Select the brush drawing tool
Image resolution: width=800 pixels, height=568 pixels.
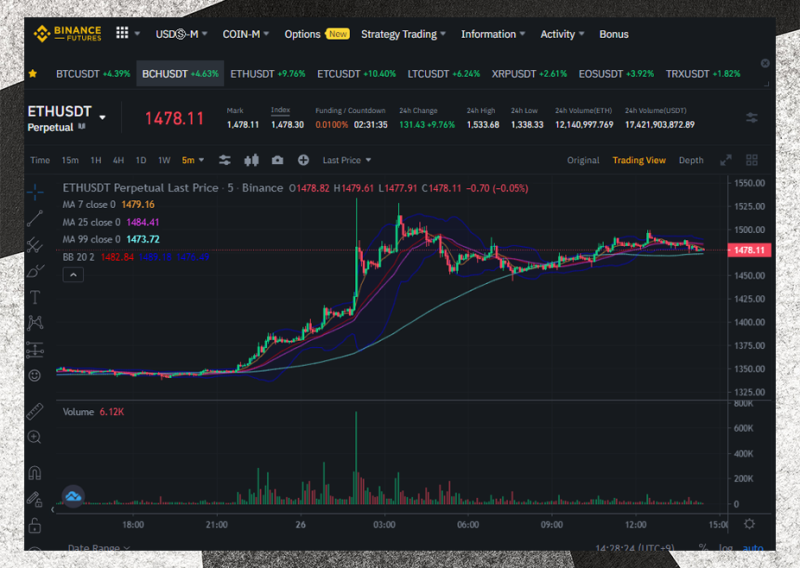[35, 271]
